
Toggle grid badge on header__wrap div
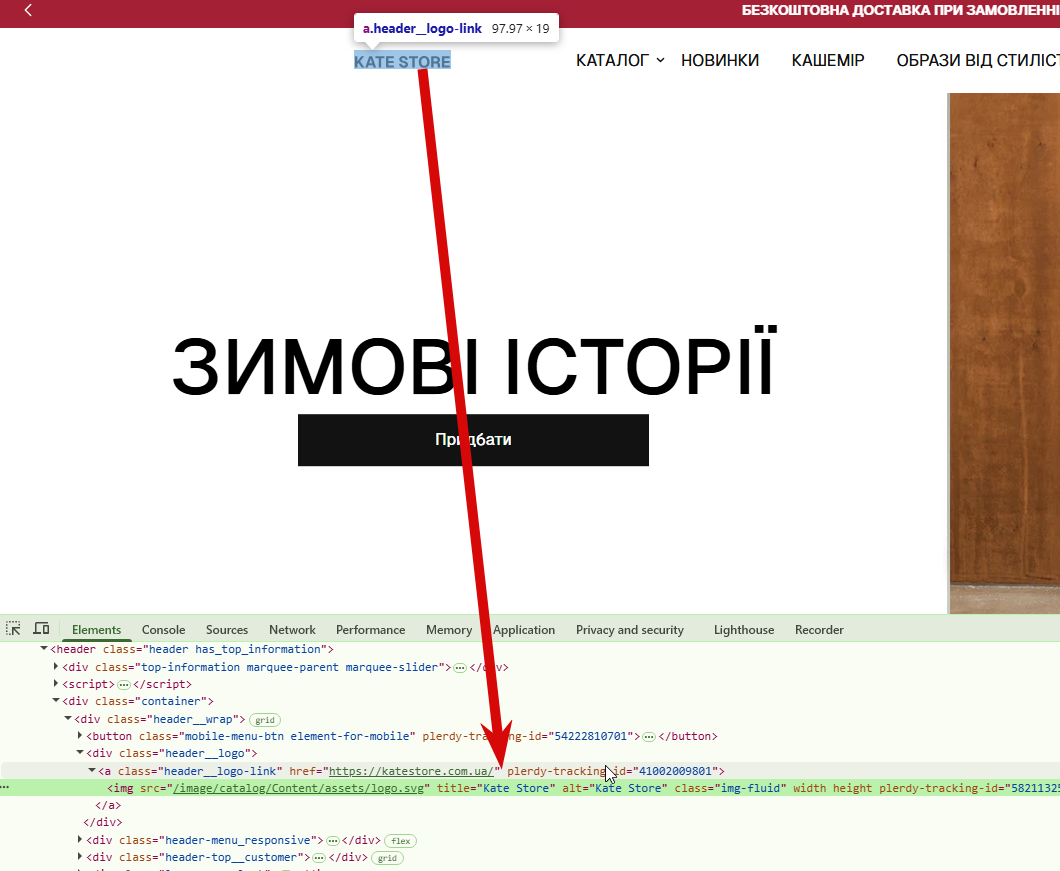click(x=265, y=720)
